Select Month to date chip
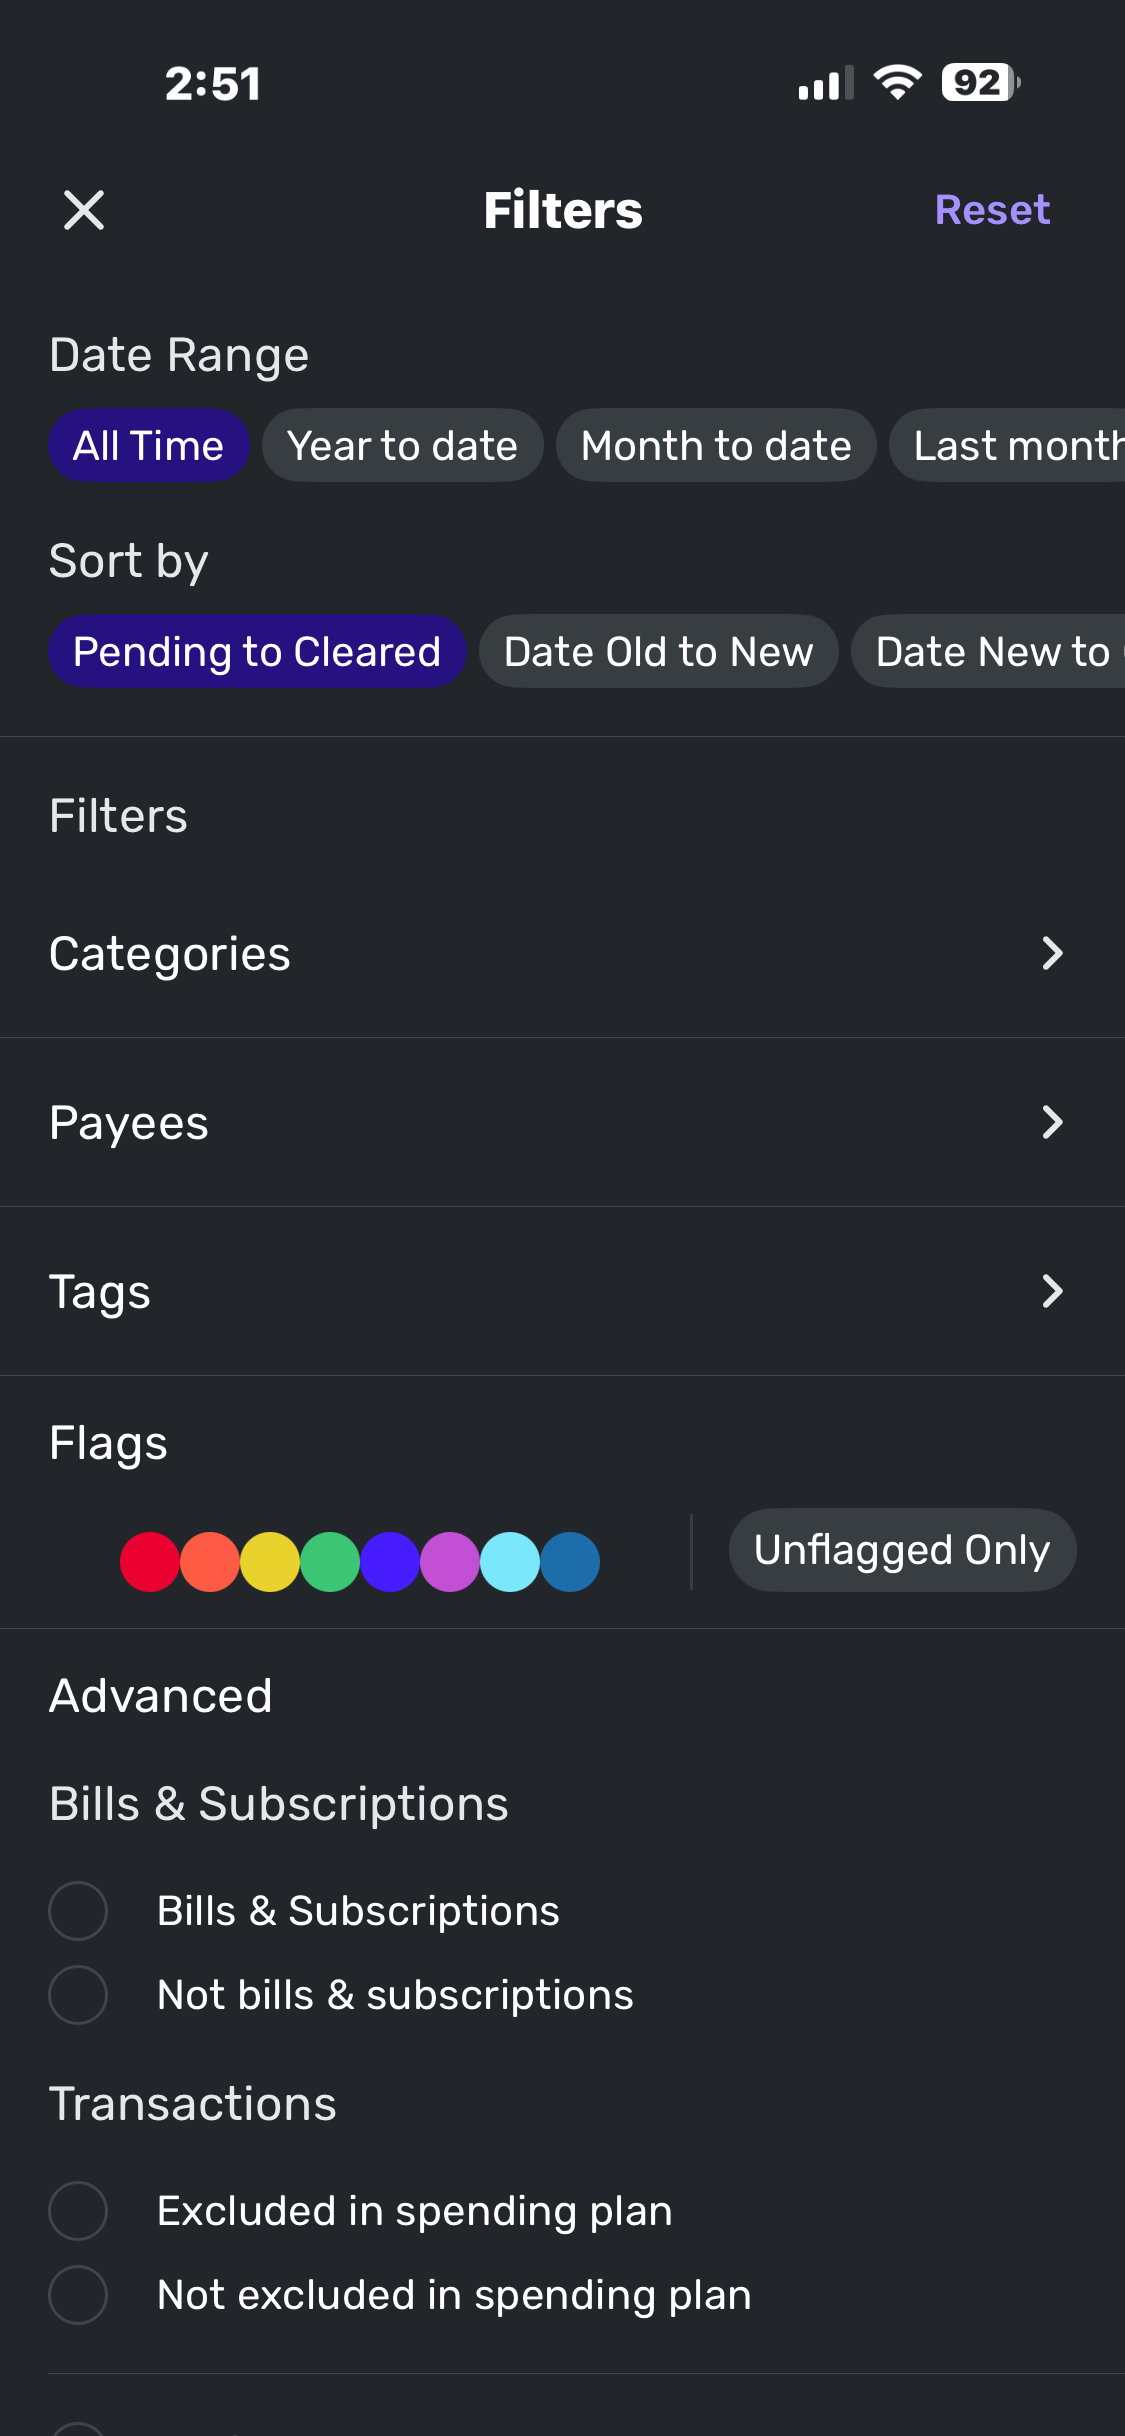The height and width of the screenshot is (2436, 1125). [x=716, y=446]
